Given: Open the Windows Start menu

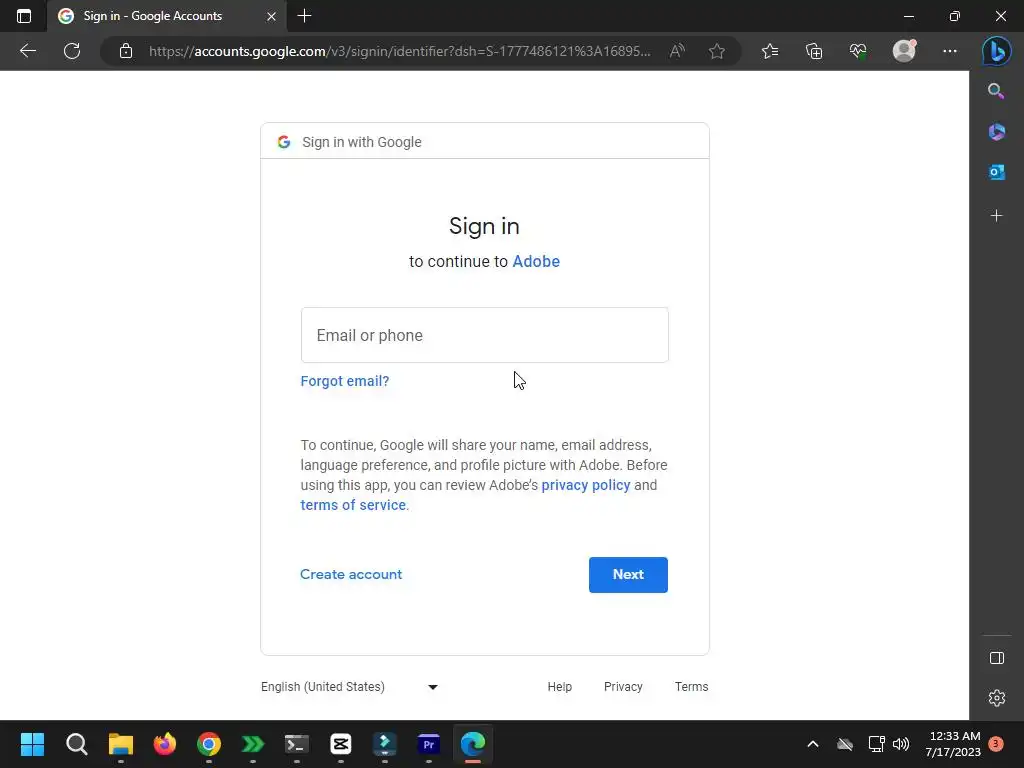Looking at the screenshot, I should tap(32, 744).
